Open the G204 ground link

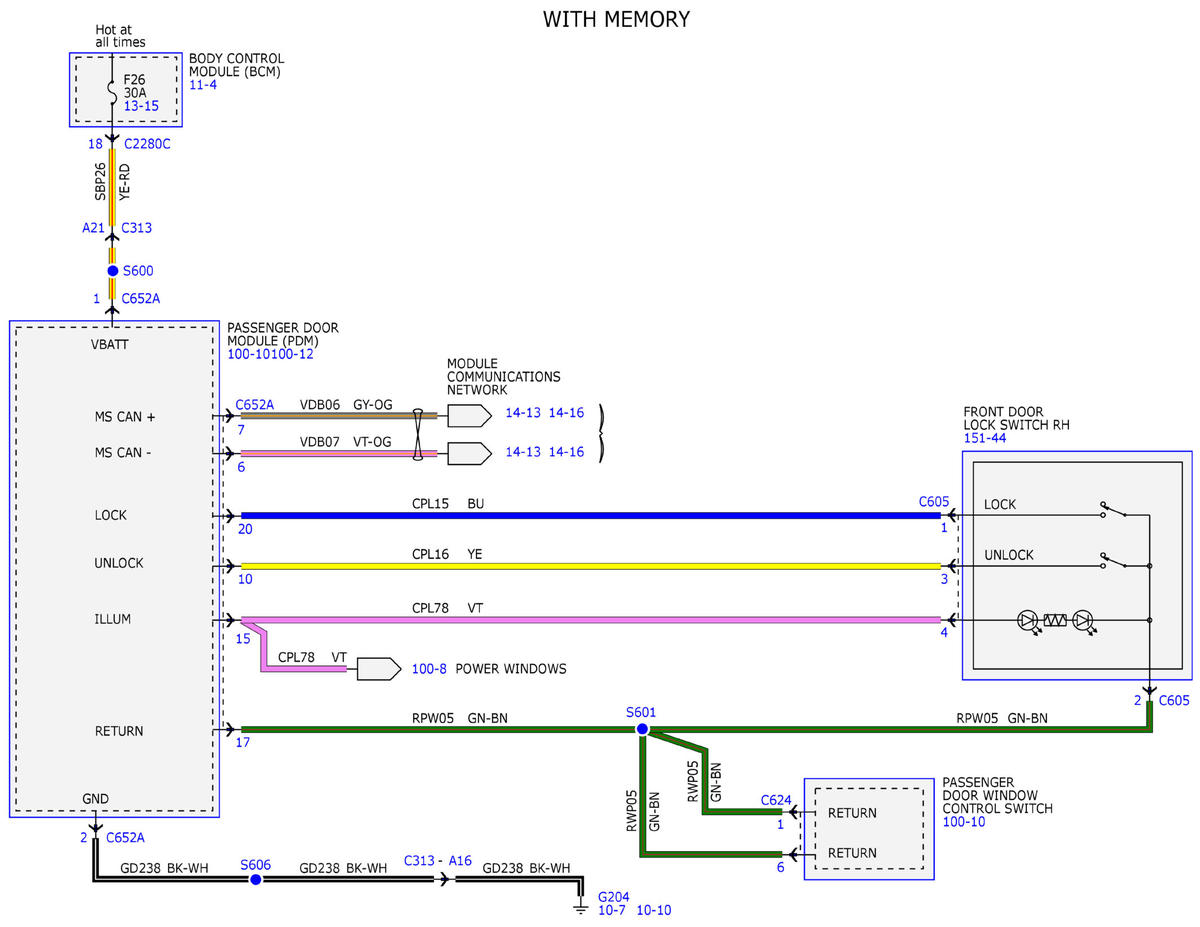click(615, 898)
